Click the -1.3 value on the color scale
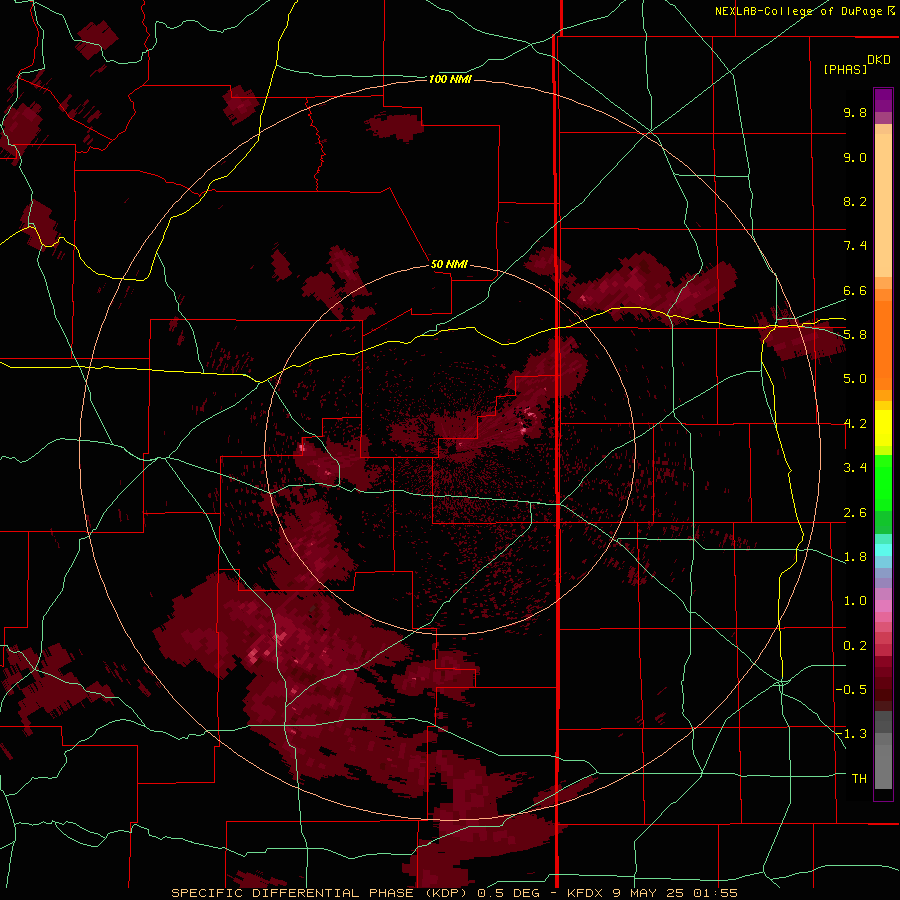 click(x=851, y=734)
